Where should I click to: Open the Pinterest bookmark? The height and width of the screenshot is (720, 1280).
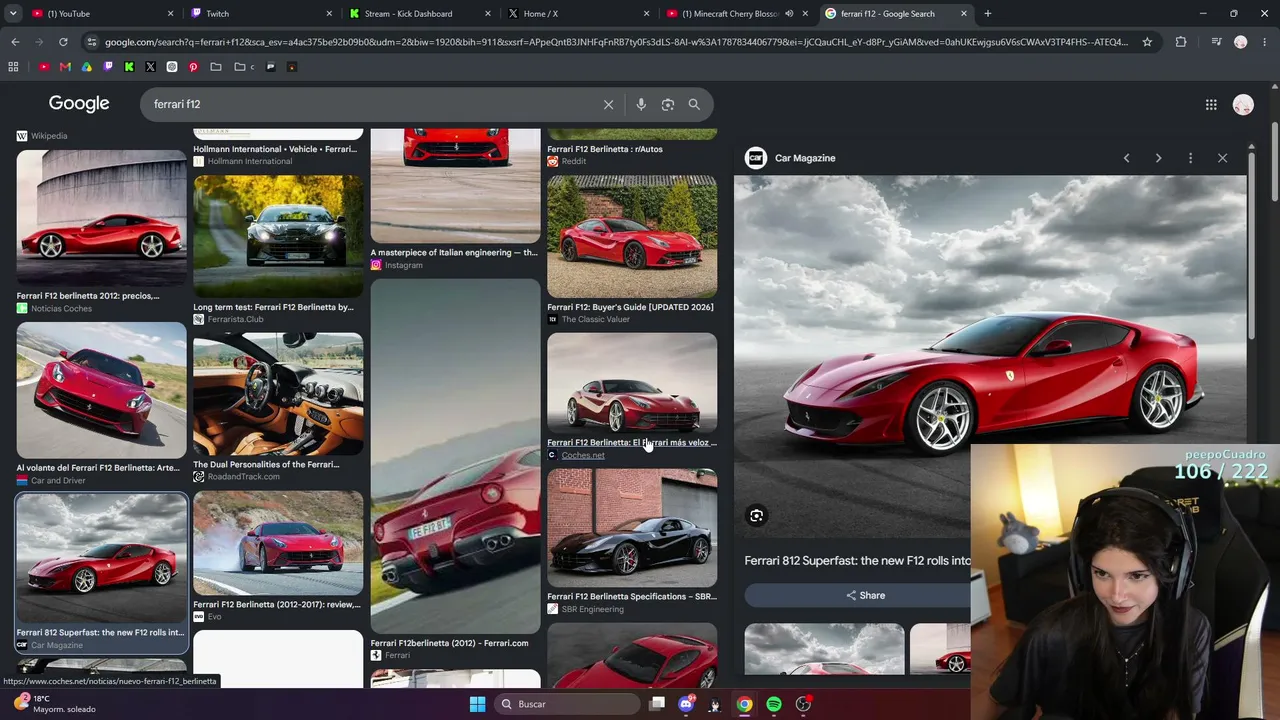pos(193,67)
